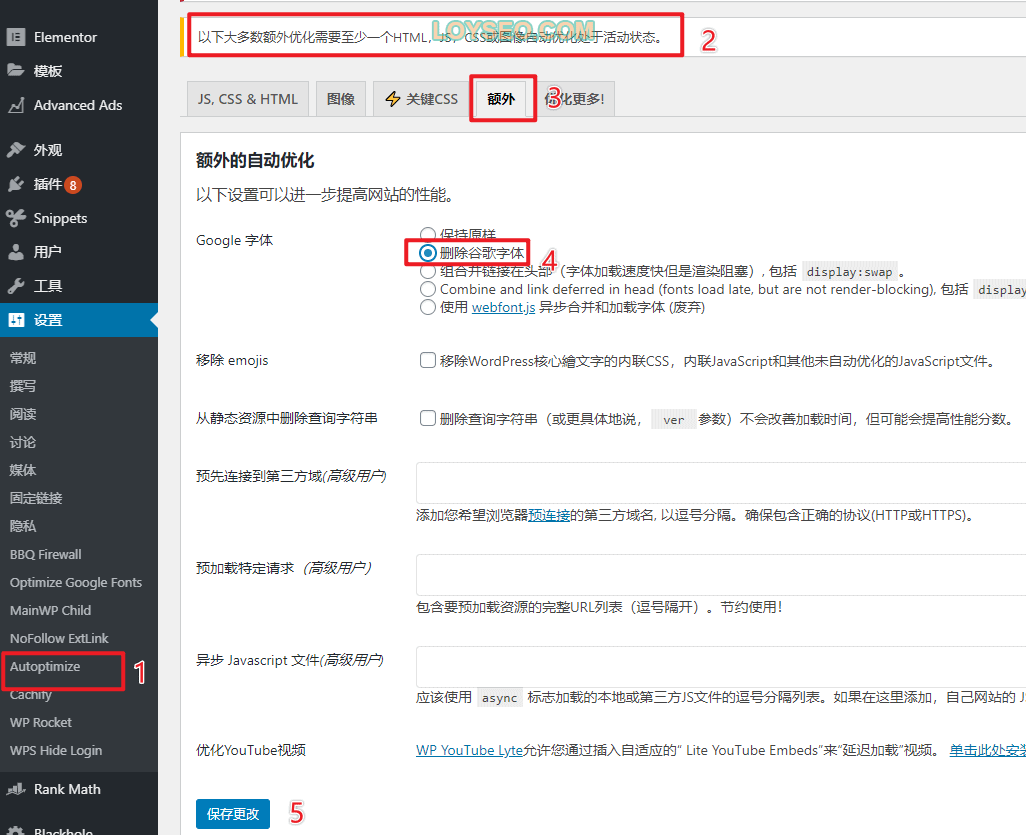Click the lightning bolt icon on 关键CSS tab
Screen dimensions: 1026x835
[x=393, y=99]
